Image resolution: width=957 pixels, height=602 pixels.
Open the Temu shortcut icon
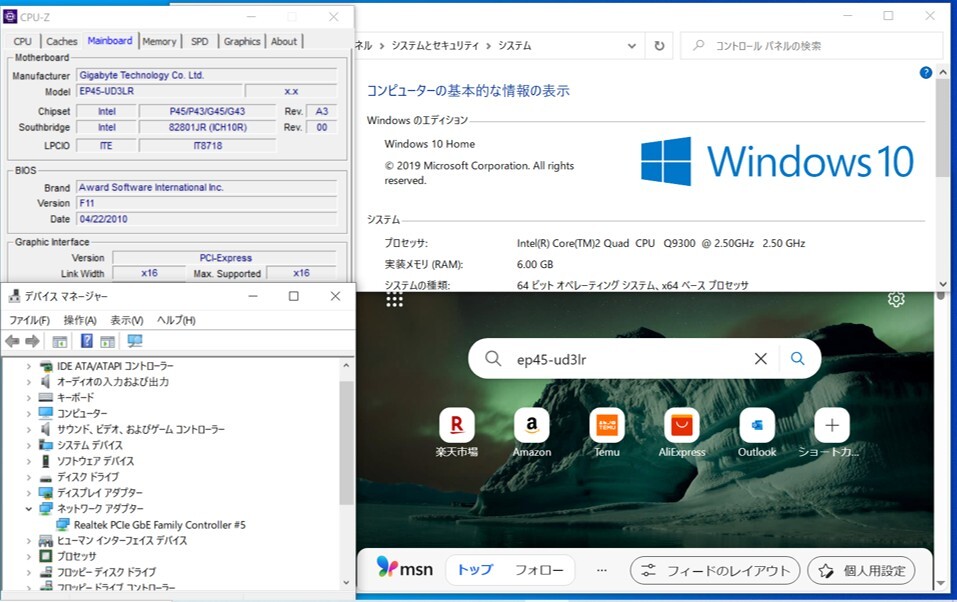[607, 425]
